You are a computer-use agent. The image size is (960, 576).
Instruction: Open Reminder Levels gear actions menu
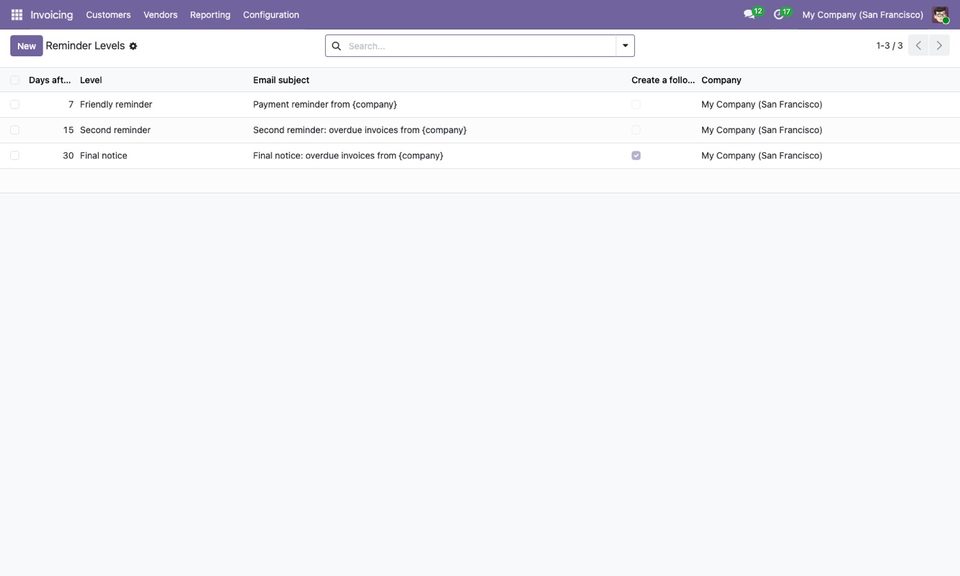coord(133,46)
